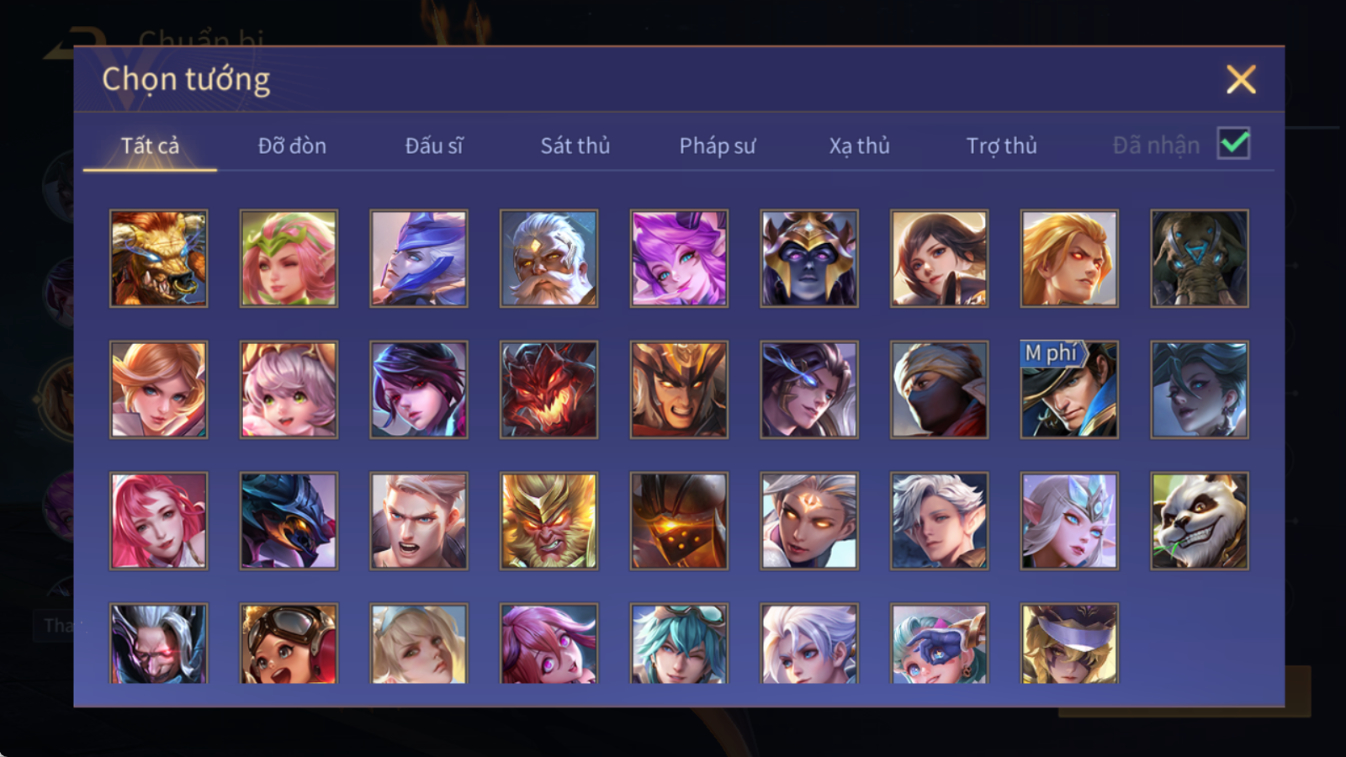Choose the masked ninja hero portrait
Viewport: 1346px width, 757px height.
[939, 389]
